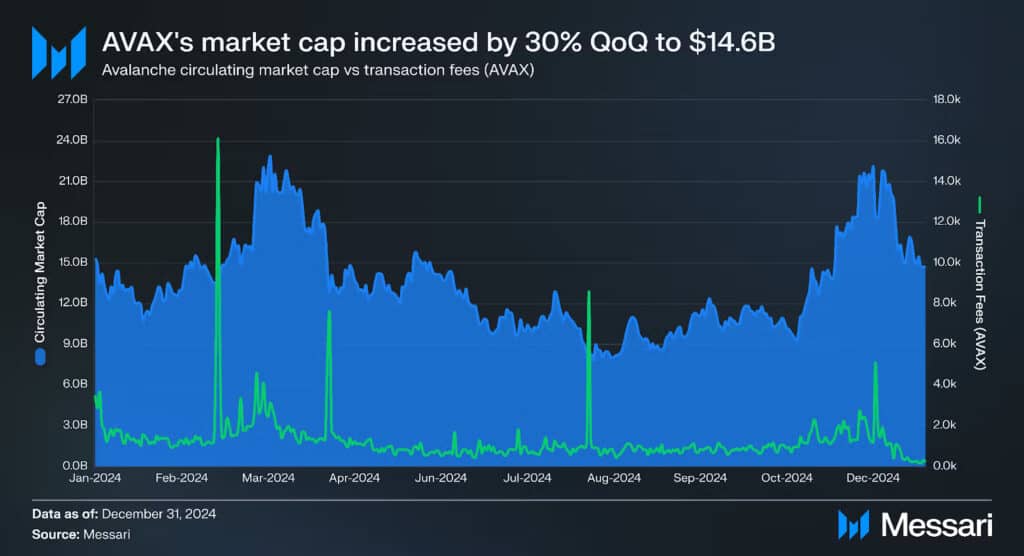Click the blue market cap peak in March
Image resolution: width=1024 pixels, height=556 pixels.
(270, 157)
